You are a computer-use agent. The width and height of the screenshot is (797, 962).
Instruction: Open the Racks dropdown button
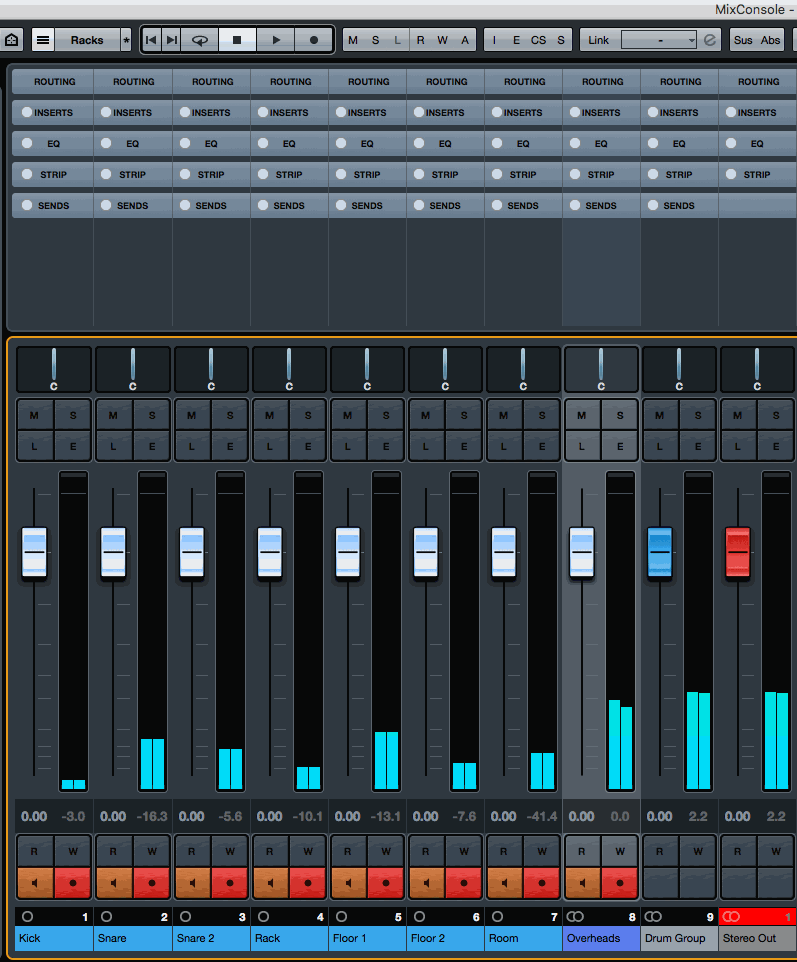[x=87, y=40]
